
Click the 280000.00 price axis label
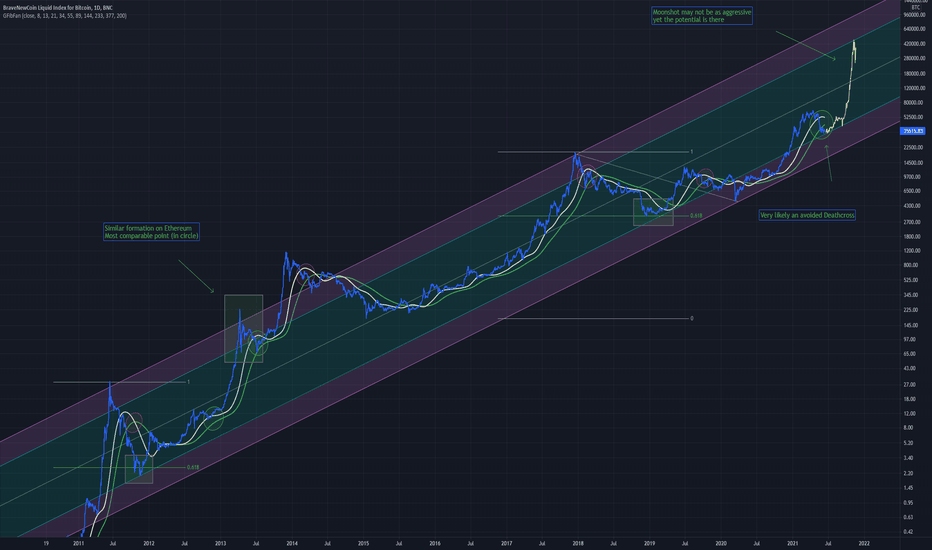click(x=914, y=58)
